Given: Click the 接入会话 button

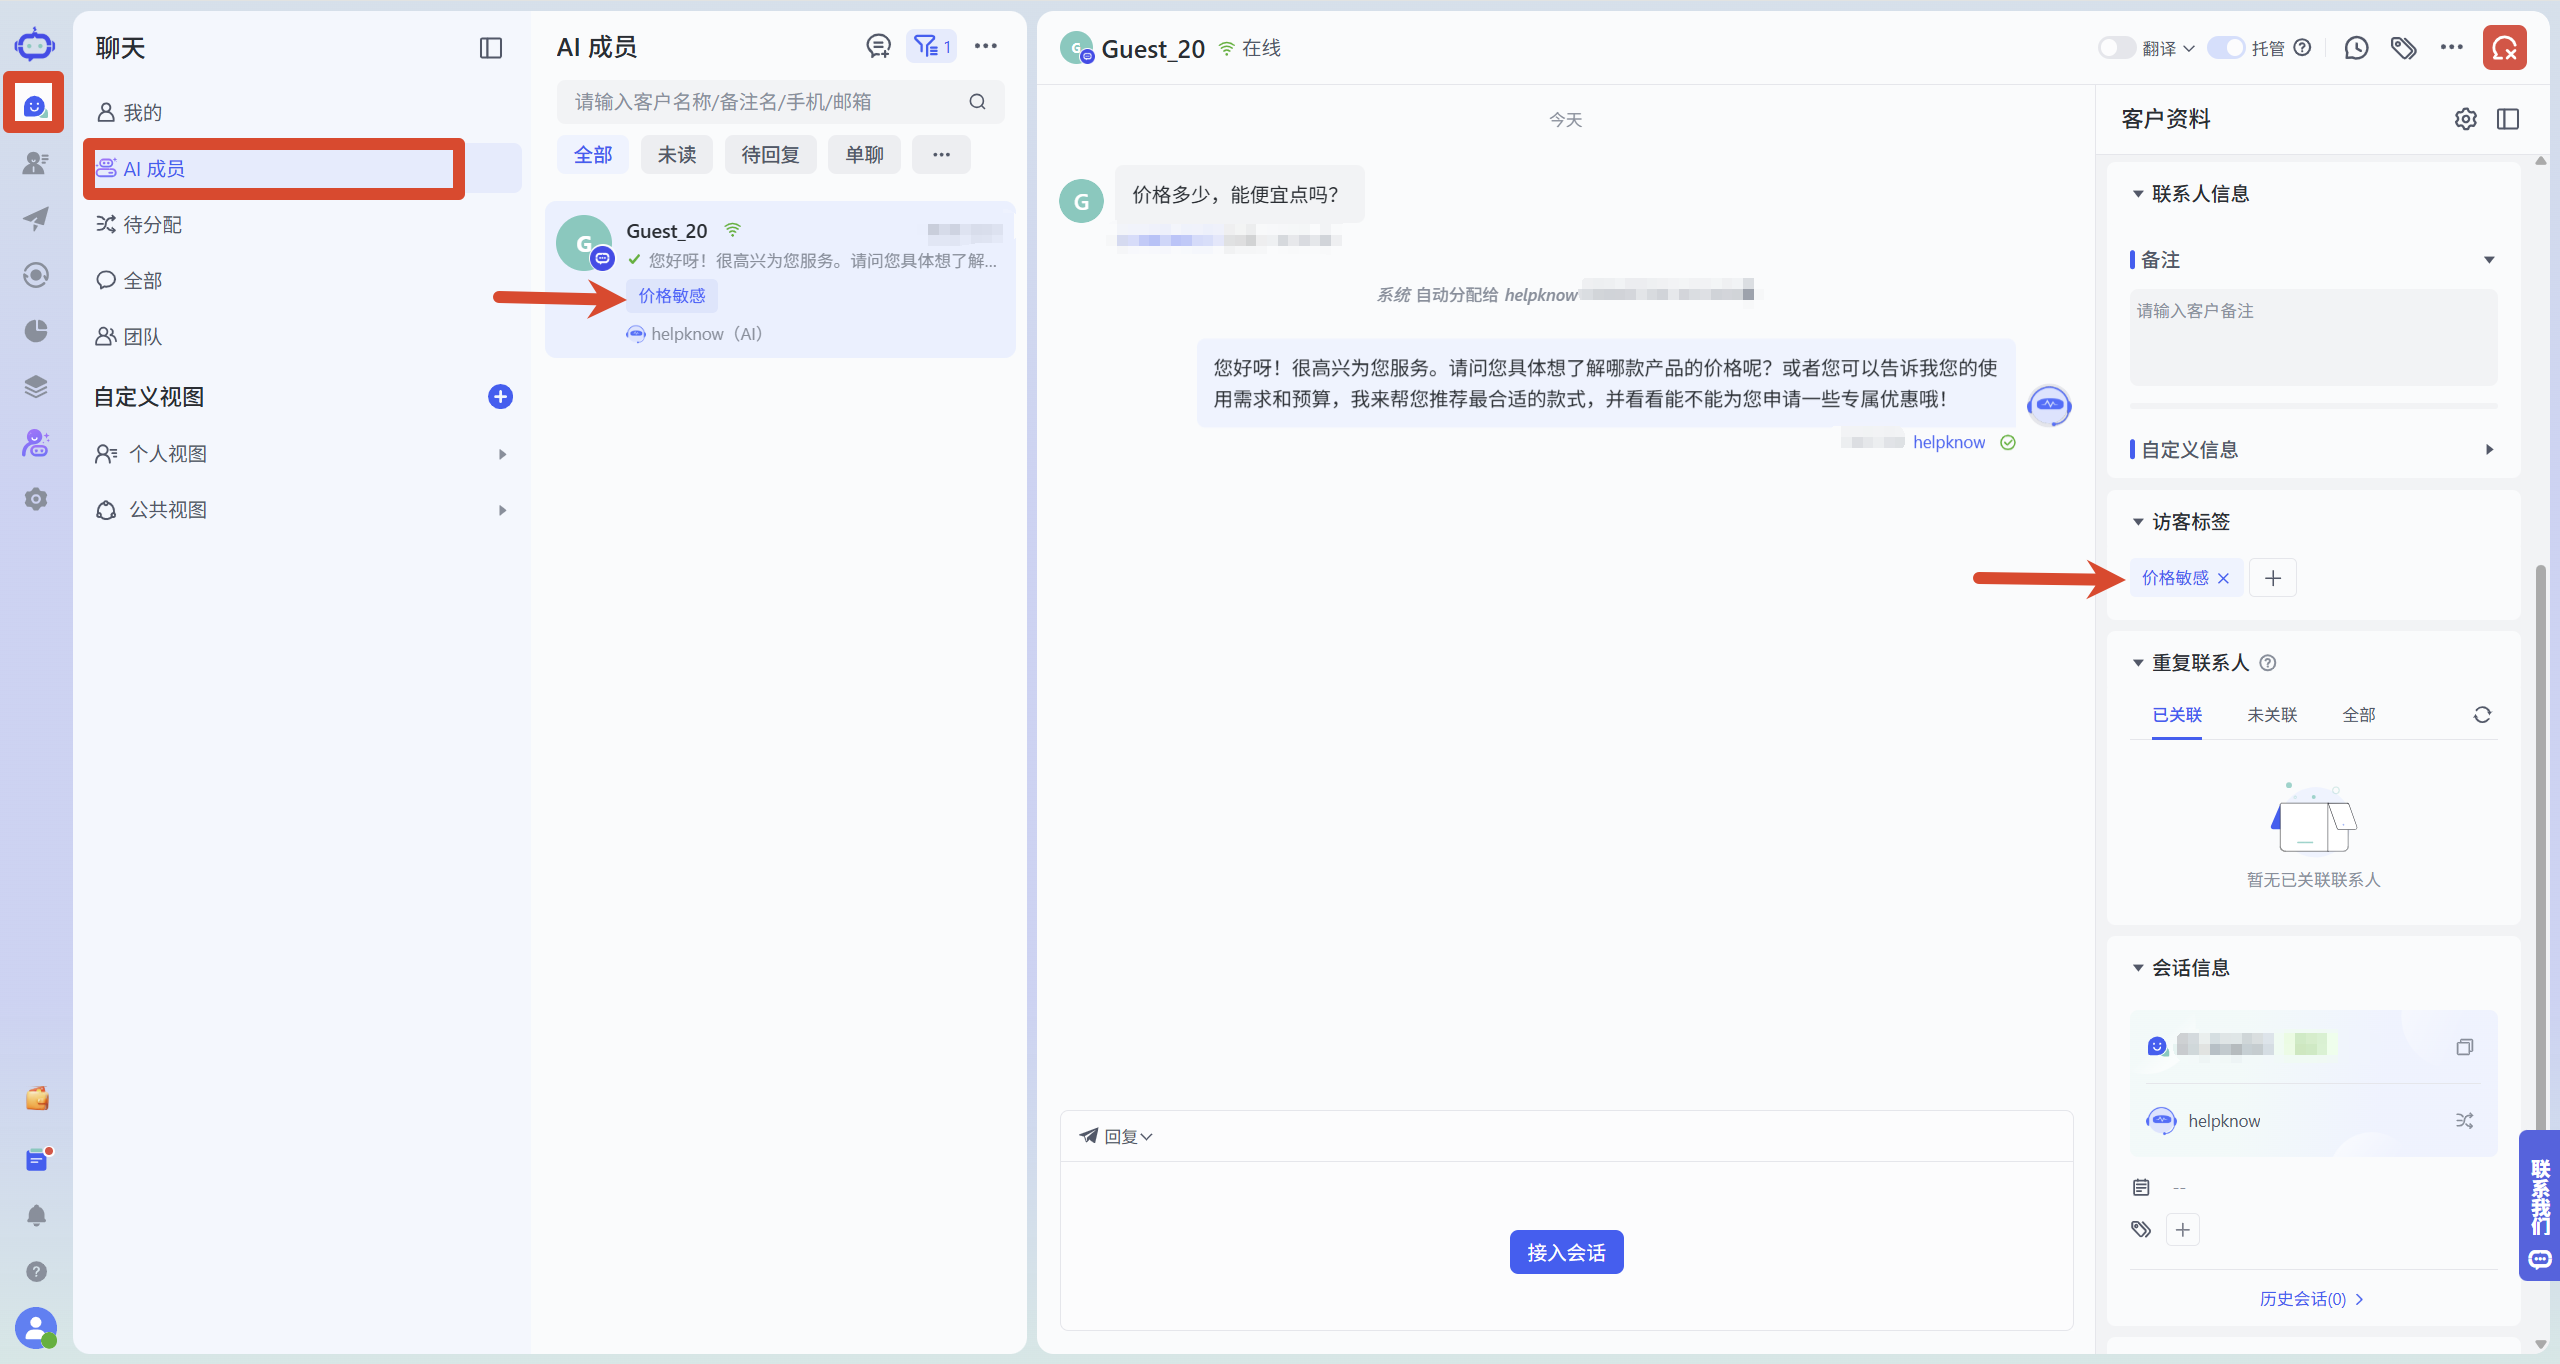Looking at the screenshot, I should pos(1566,1252).
